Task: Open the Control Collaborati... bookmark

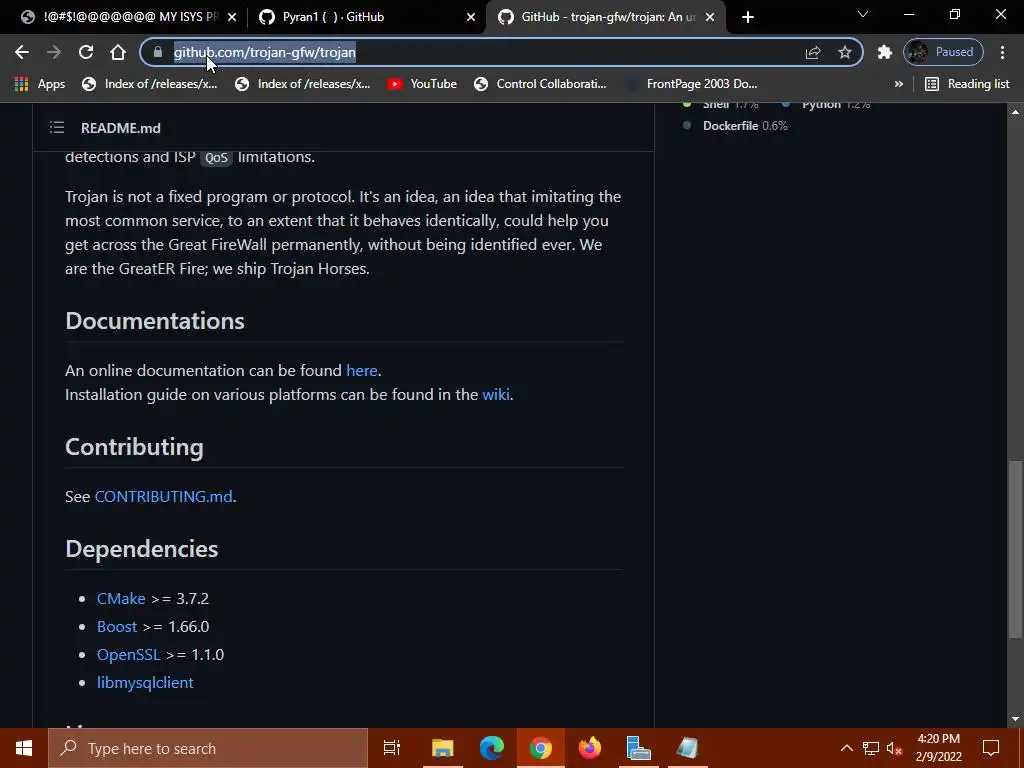Action: coord(539,84)
